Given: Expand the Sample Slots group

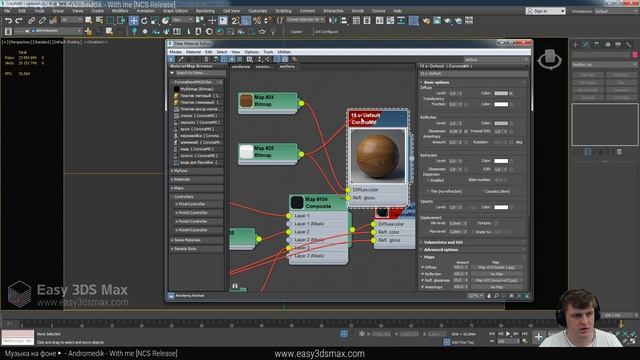Looking at the screenshot, I should point(197,249).
